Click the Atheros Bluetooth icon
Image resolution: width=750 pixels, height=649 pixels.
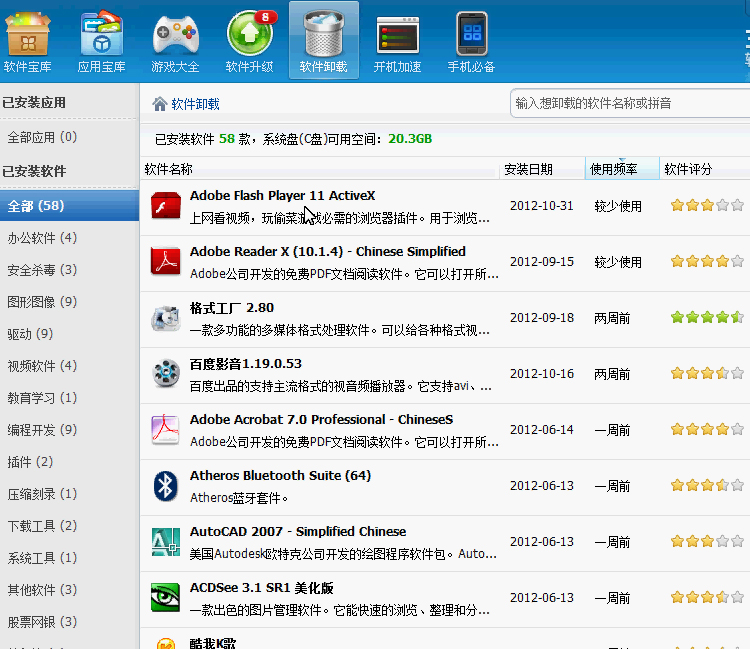(x=165, y=486)
